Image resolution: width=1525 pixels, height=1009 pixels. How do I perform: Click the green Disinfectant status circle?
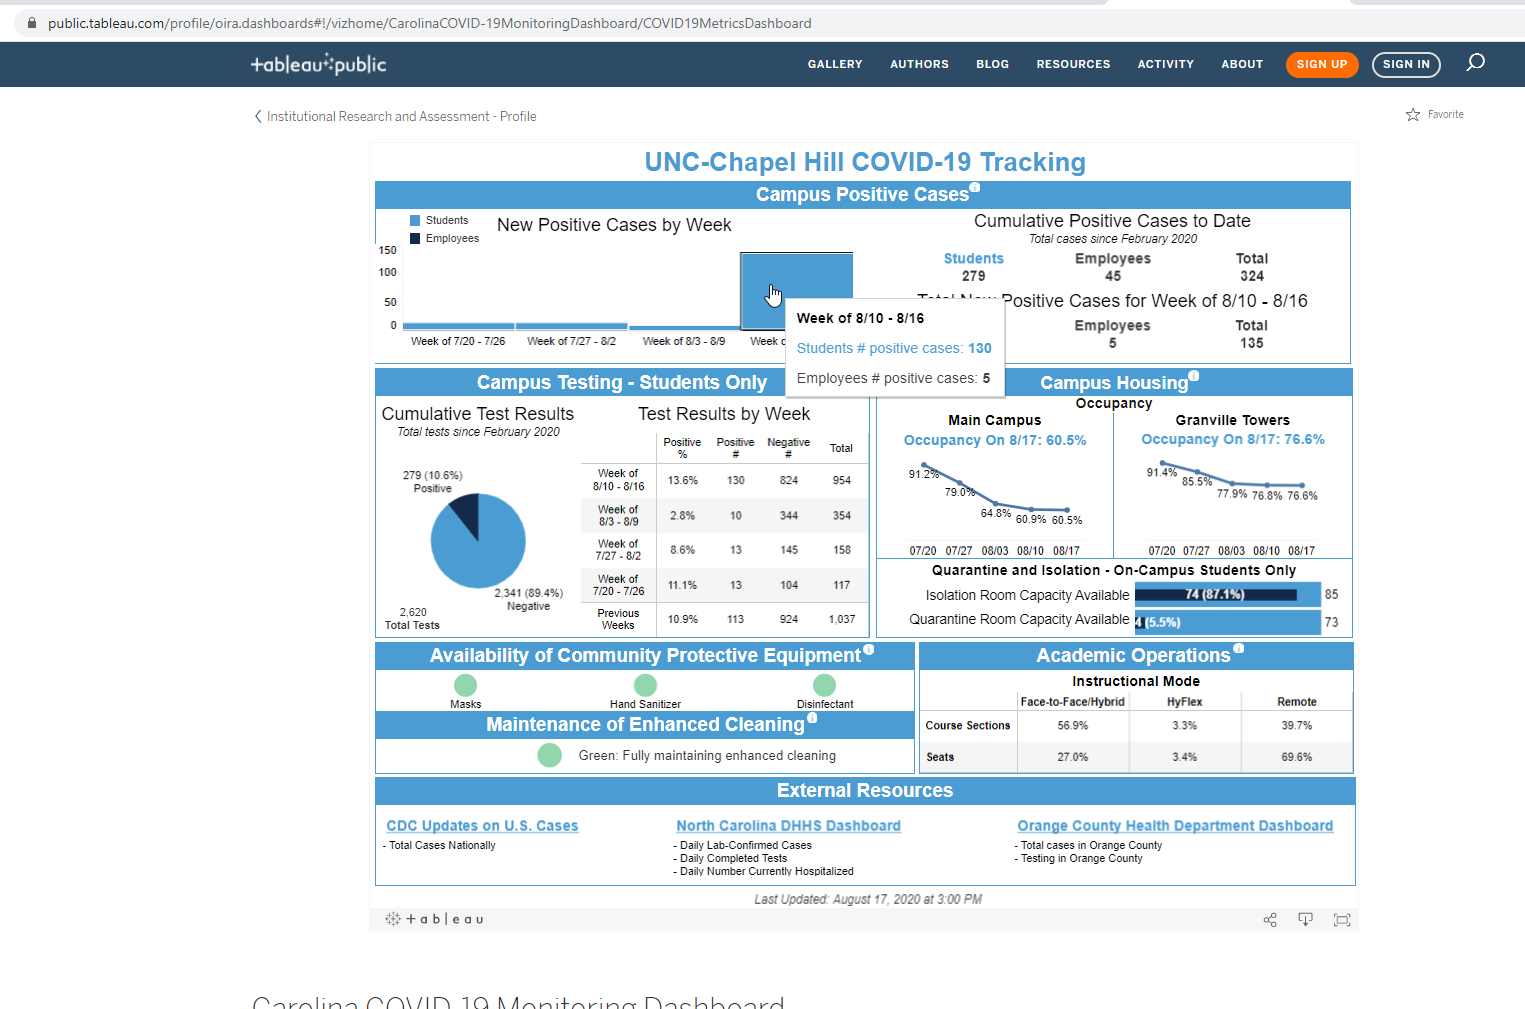(824, 685)
